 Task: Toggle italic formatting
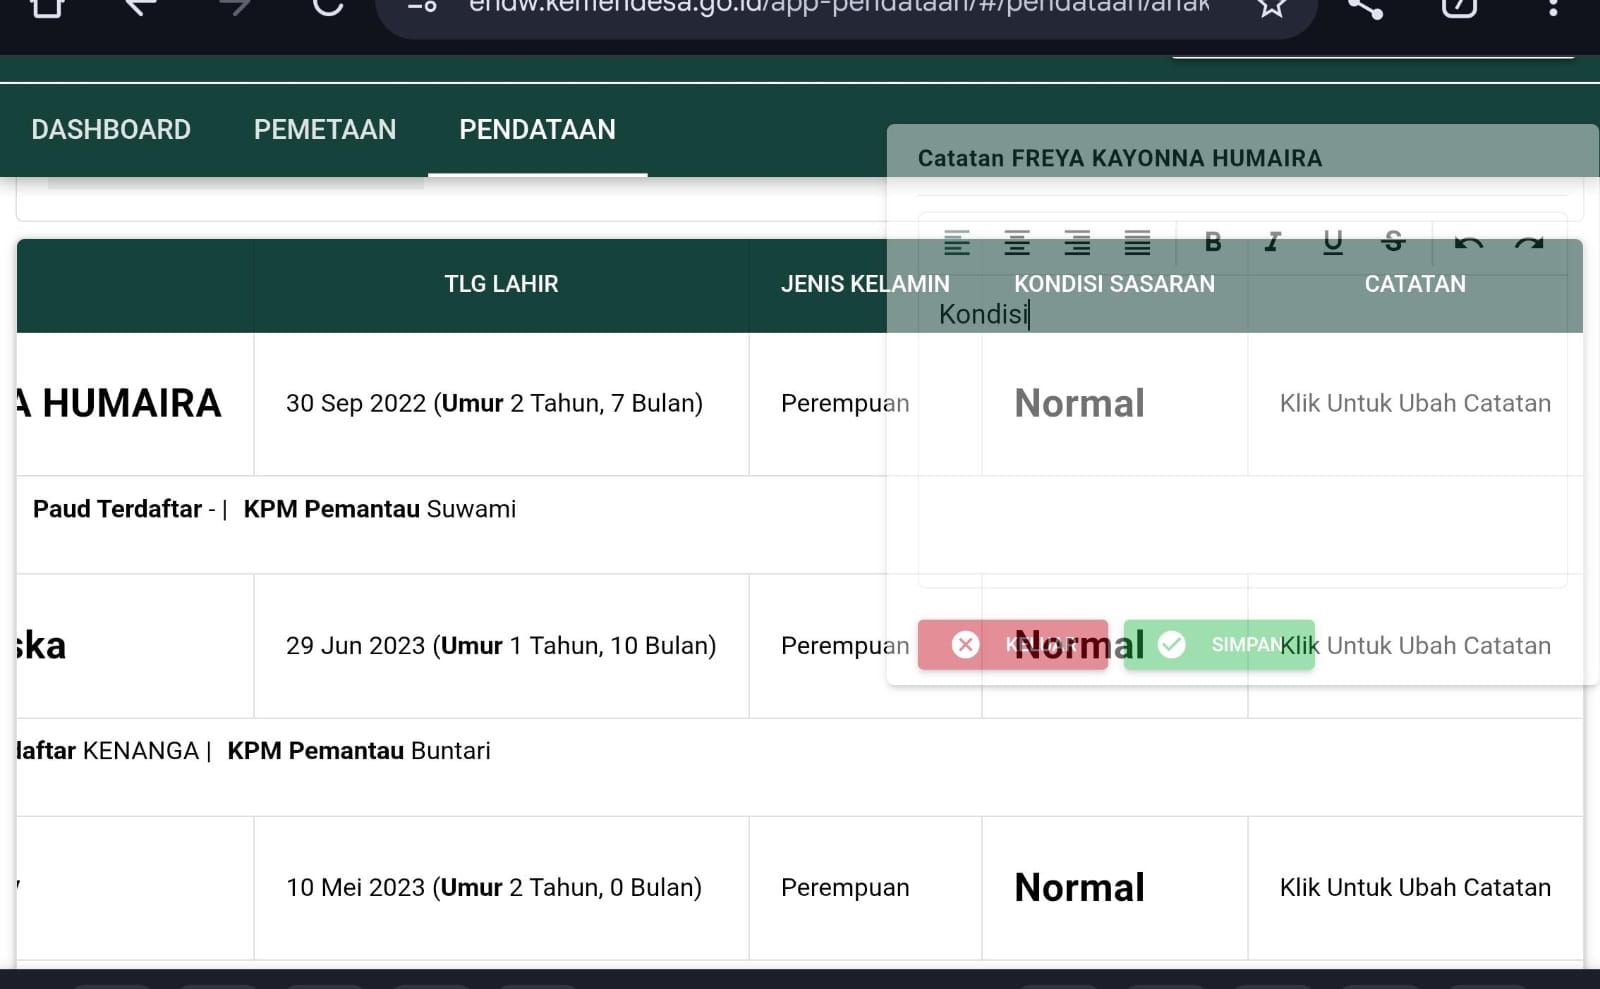click(x=1273, y=242)
